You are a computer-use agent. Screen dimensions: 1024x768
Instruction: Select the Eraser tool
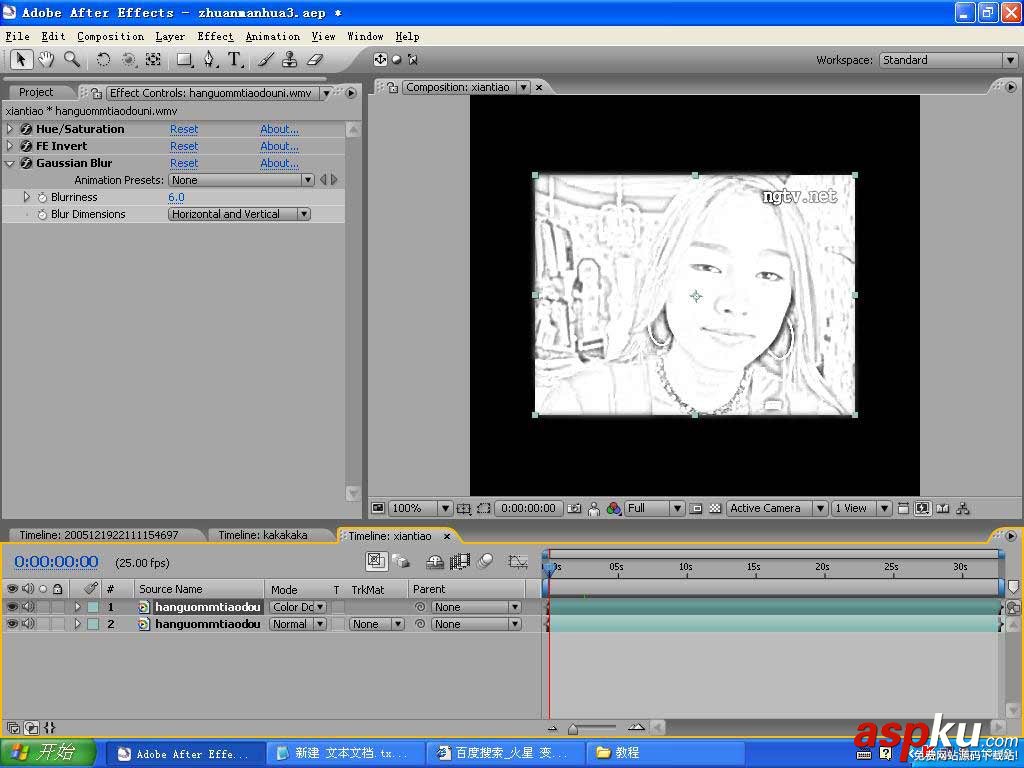pos(315,59)
